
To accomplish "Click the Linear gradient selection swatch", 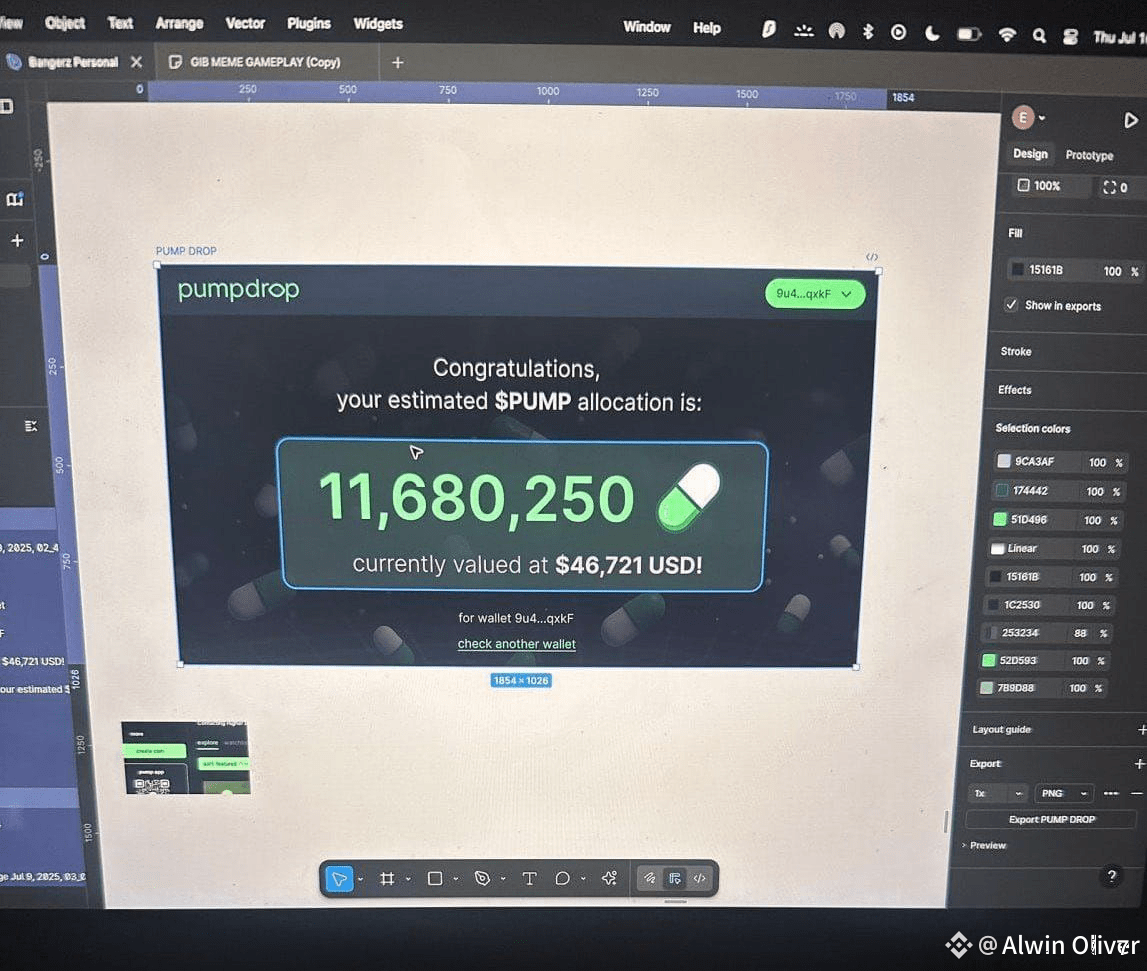I will pos(997,548).
